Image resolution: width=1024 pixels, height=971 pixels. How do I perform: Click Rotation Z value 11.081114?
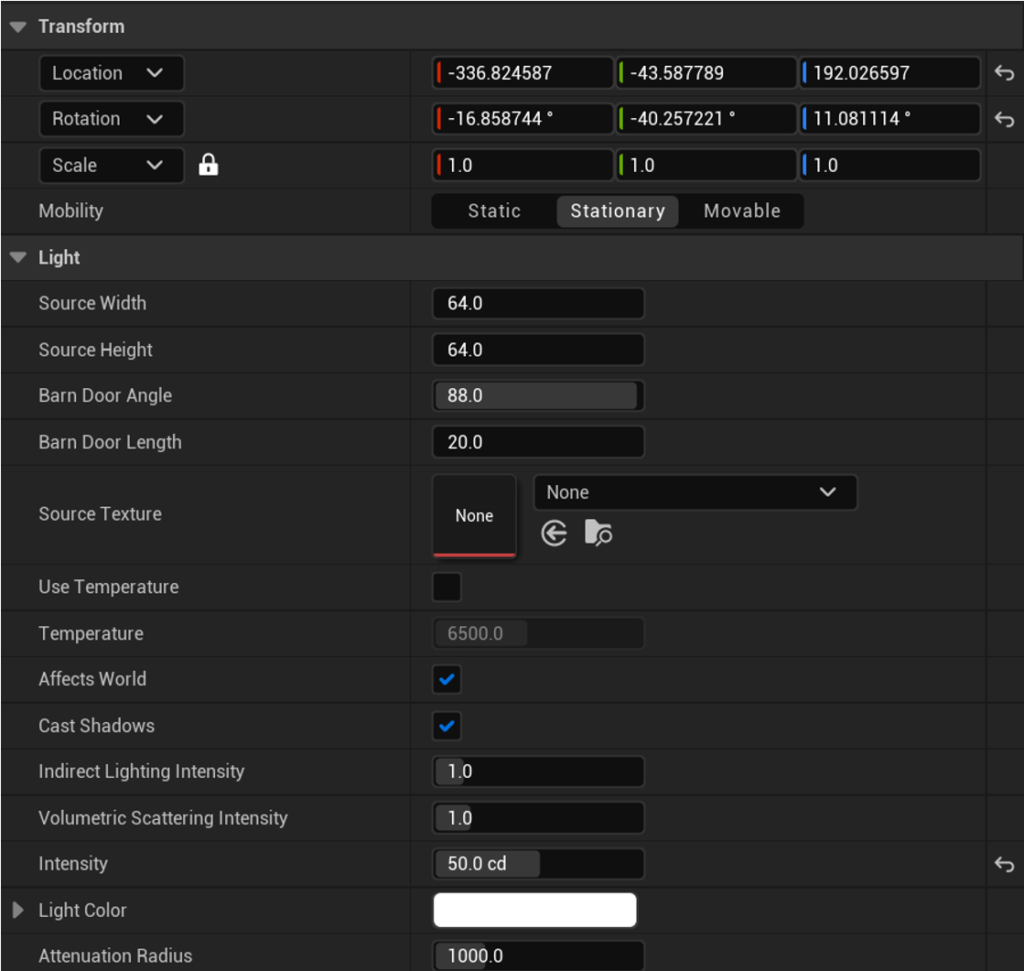tap(889, 119)
